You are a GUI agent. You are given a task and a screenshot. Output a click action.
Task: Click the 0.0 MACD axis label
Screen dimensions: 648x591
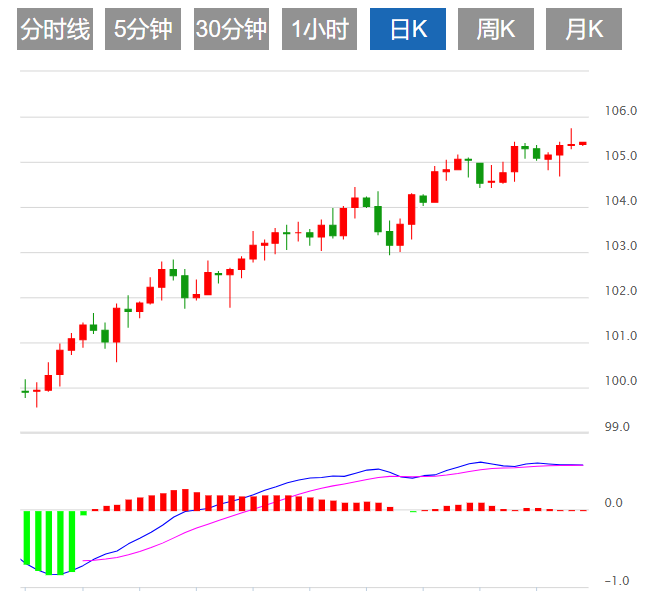(614, 504)
